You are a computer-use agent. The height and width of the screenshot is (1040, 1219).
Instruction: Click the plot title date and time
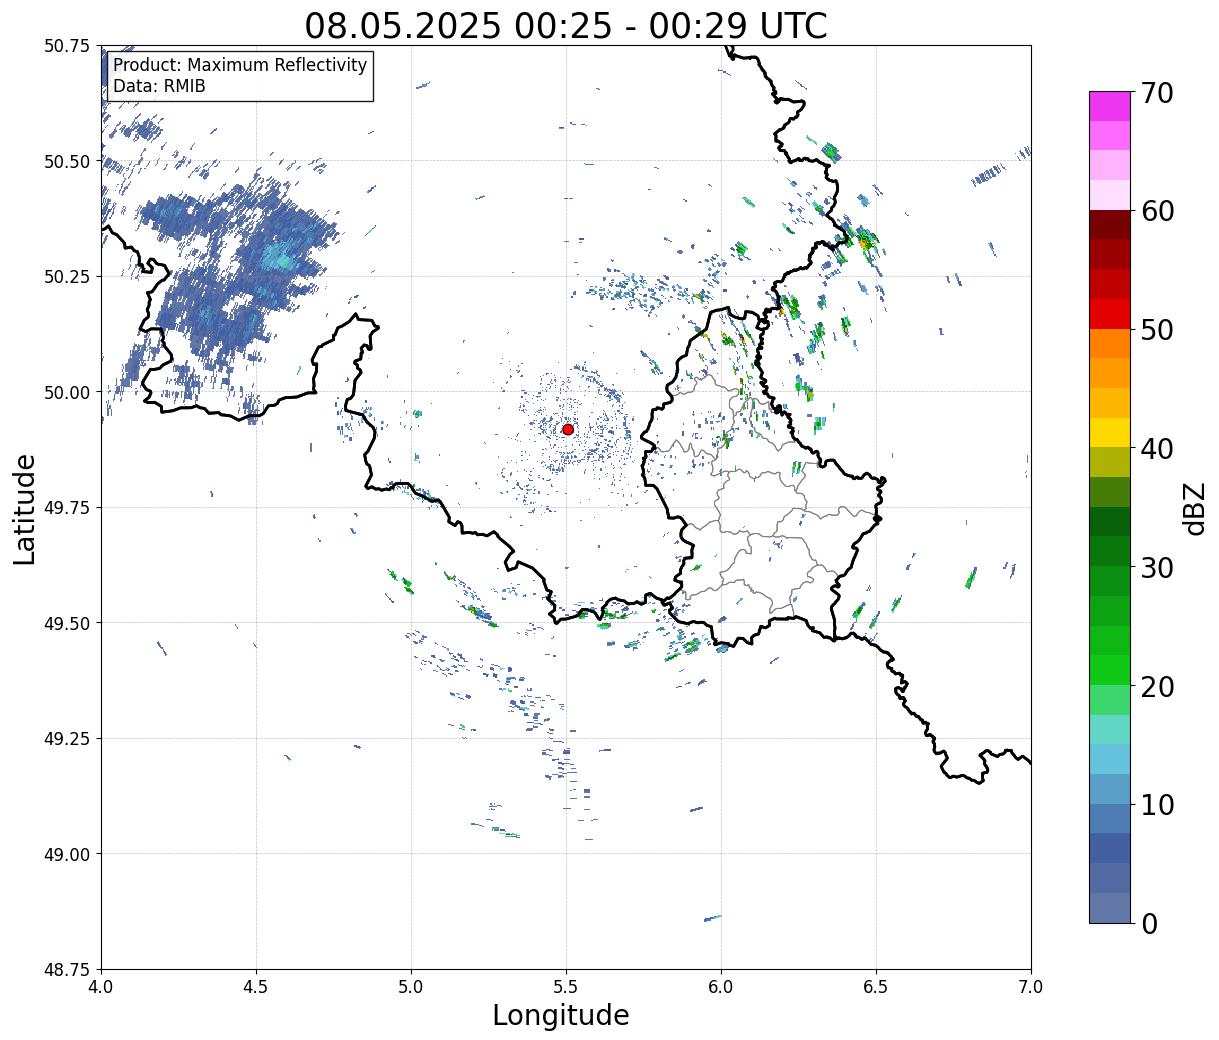[x=566, y=25]
